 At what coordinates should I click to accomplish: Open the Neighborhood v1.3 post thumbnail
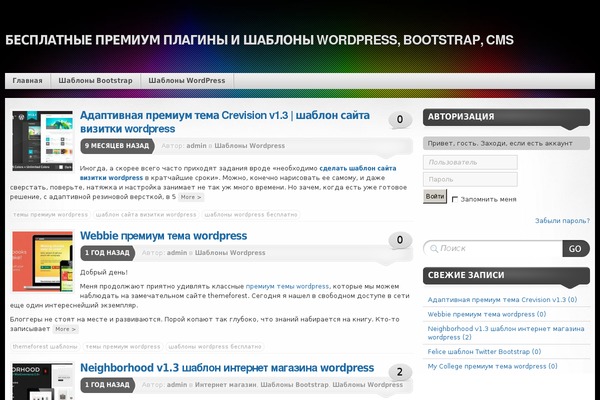tap(42, 382)
